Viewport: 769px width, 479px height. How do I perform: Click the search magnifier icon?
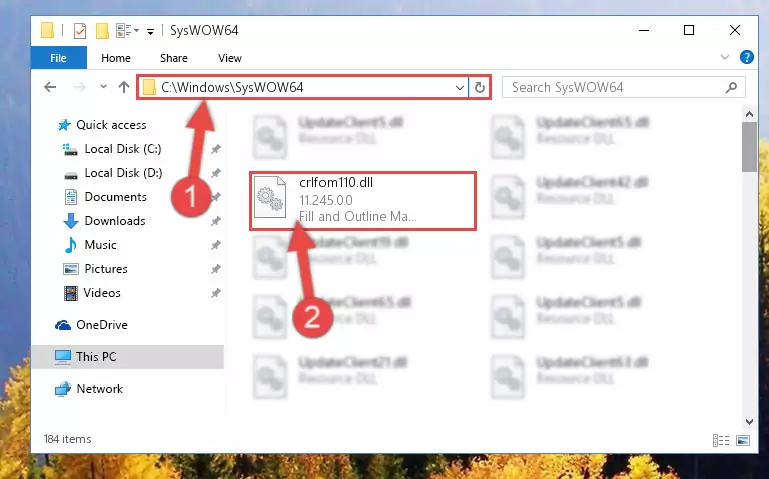[731, 87]
